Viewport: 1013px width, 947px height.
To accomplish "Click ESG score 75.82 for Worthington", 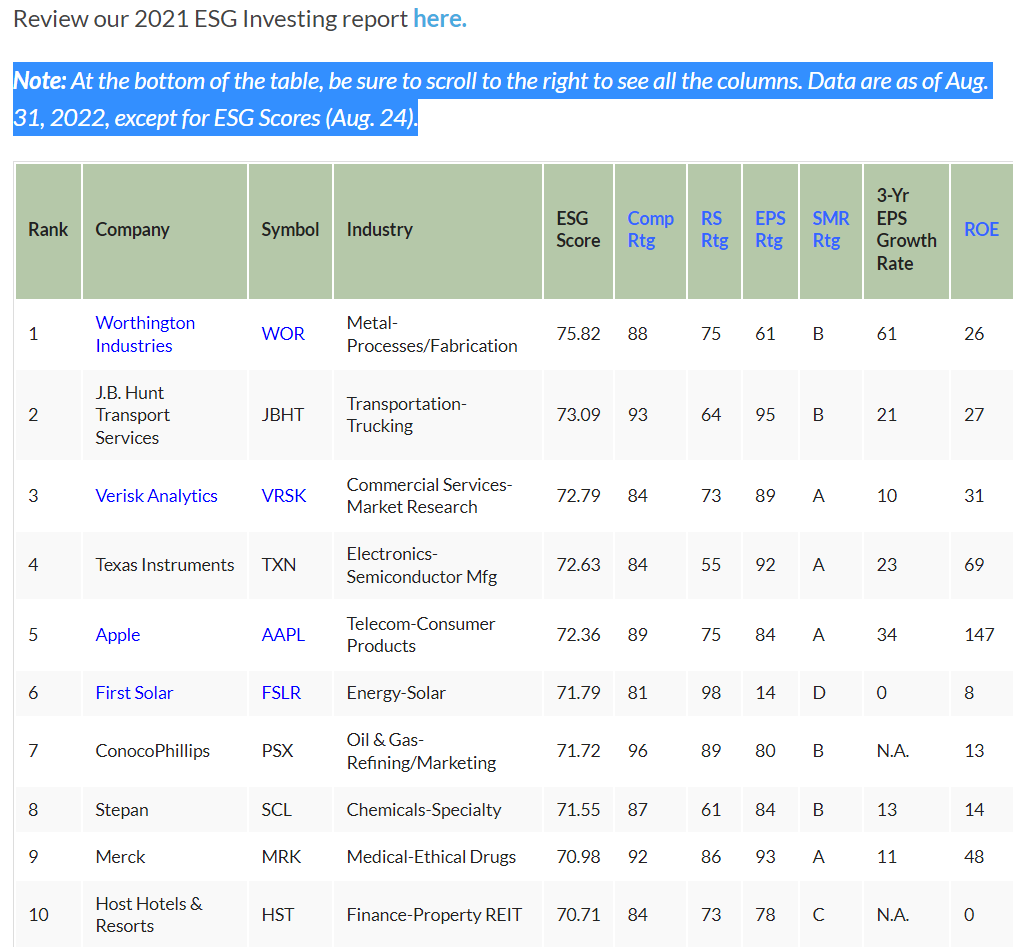I will [x=578, y=334].
